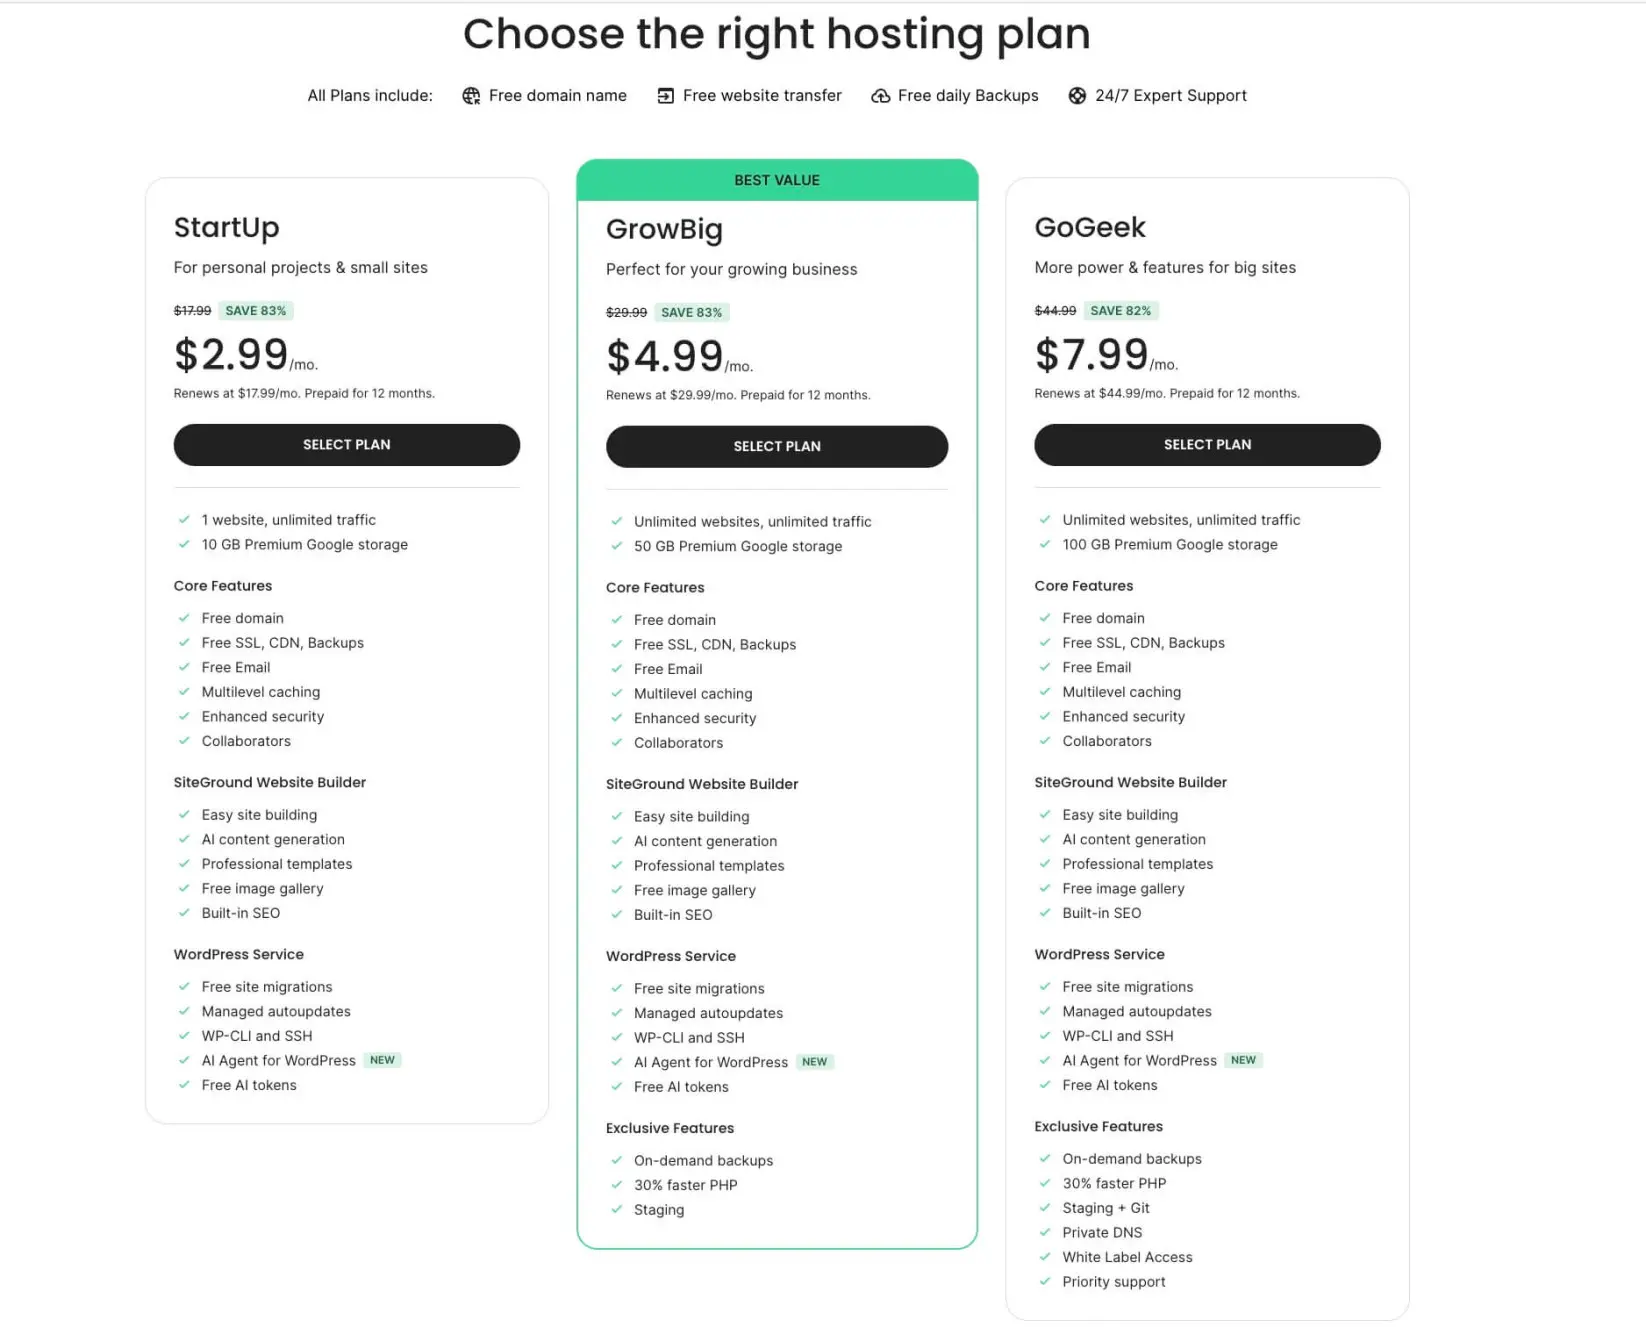Click the checkmark beside Staging under GrowBig
This screenshot has height=1327, width=1646.
pyautogui.click(x=616, y=1210)
